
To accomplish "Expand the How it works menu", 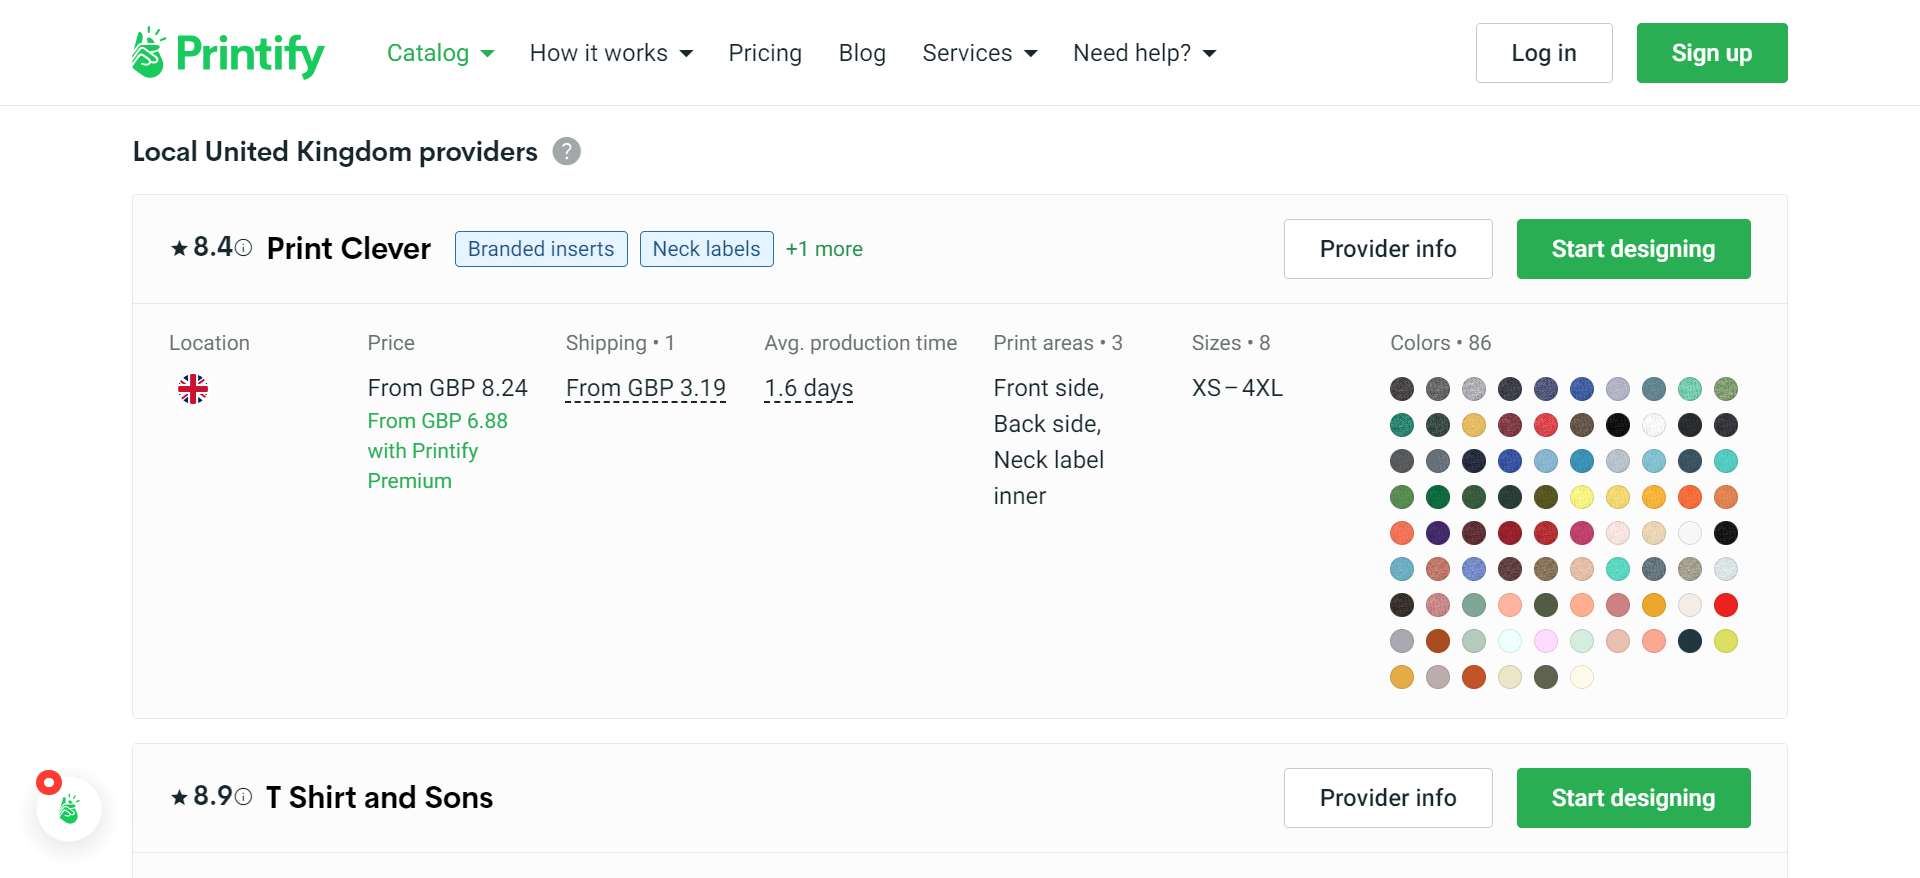I will click(x=610, y=53).
